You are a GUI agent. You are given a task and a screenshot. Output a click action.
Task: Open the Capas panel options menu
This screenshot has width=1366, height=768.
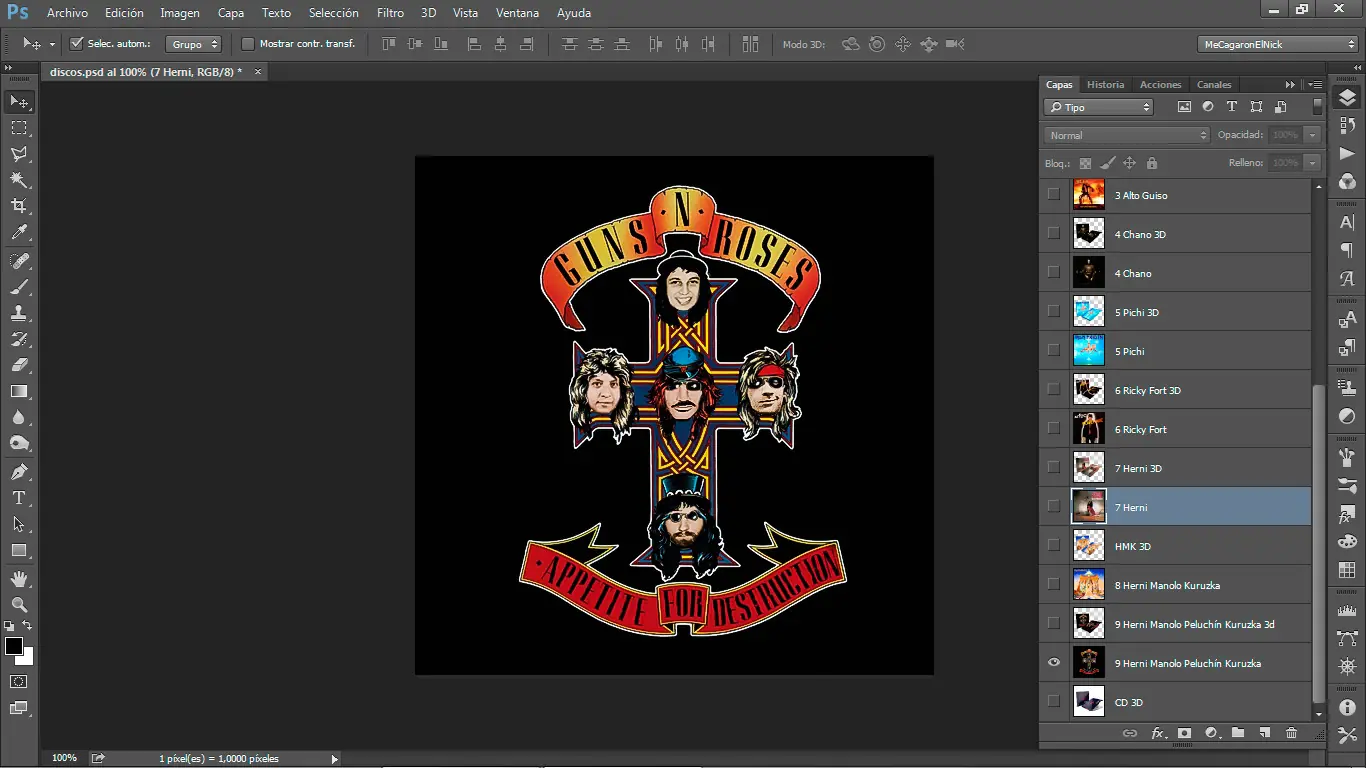coord(1315,85)
